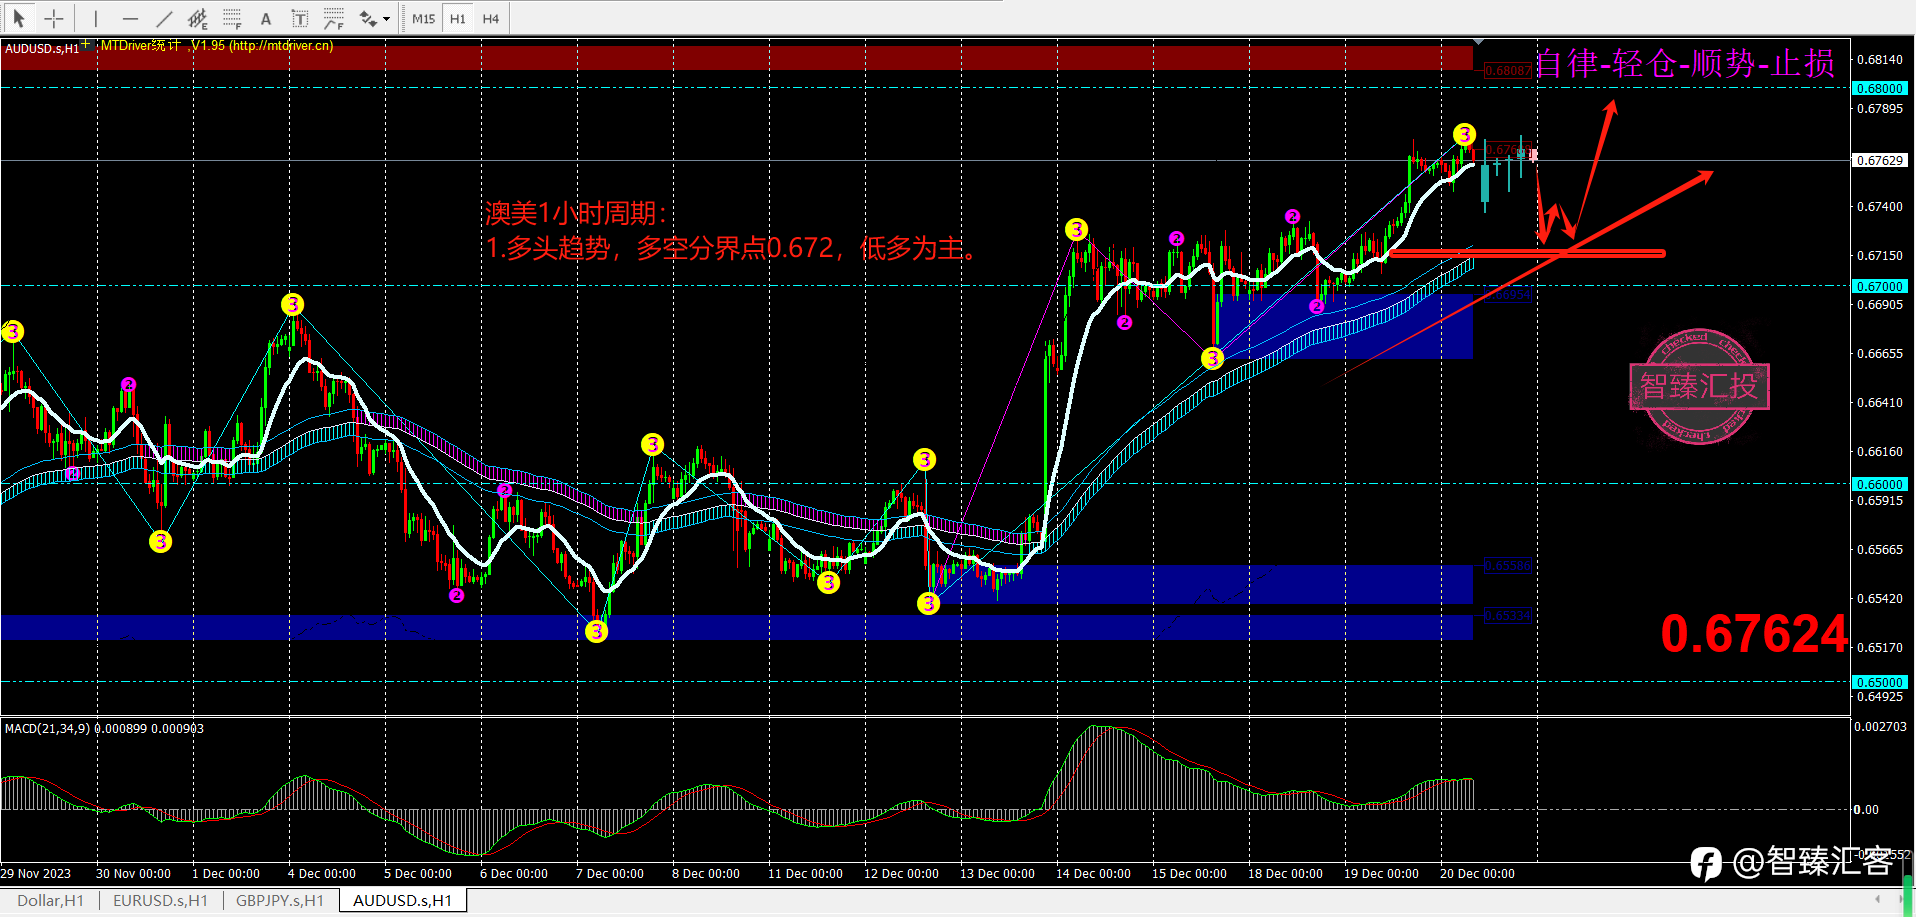Choose the Vertical Line drawing tool
Screen dimensions: 1916x917
tap(96, 18)
